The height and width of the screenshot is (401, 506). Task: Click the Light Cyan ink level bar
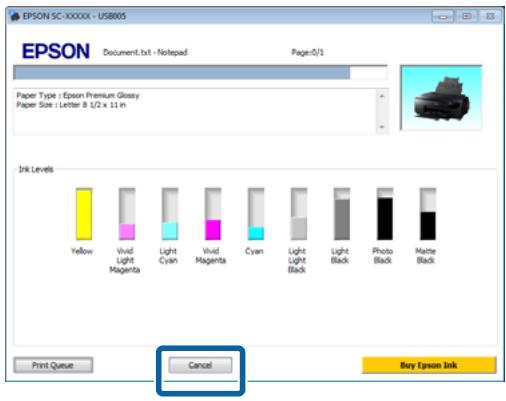click(170, 214)
